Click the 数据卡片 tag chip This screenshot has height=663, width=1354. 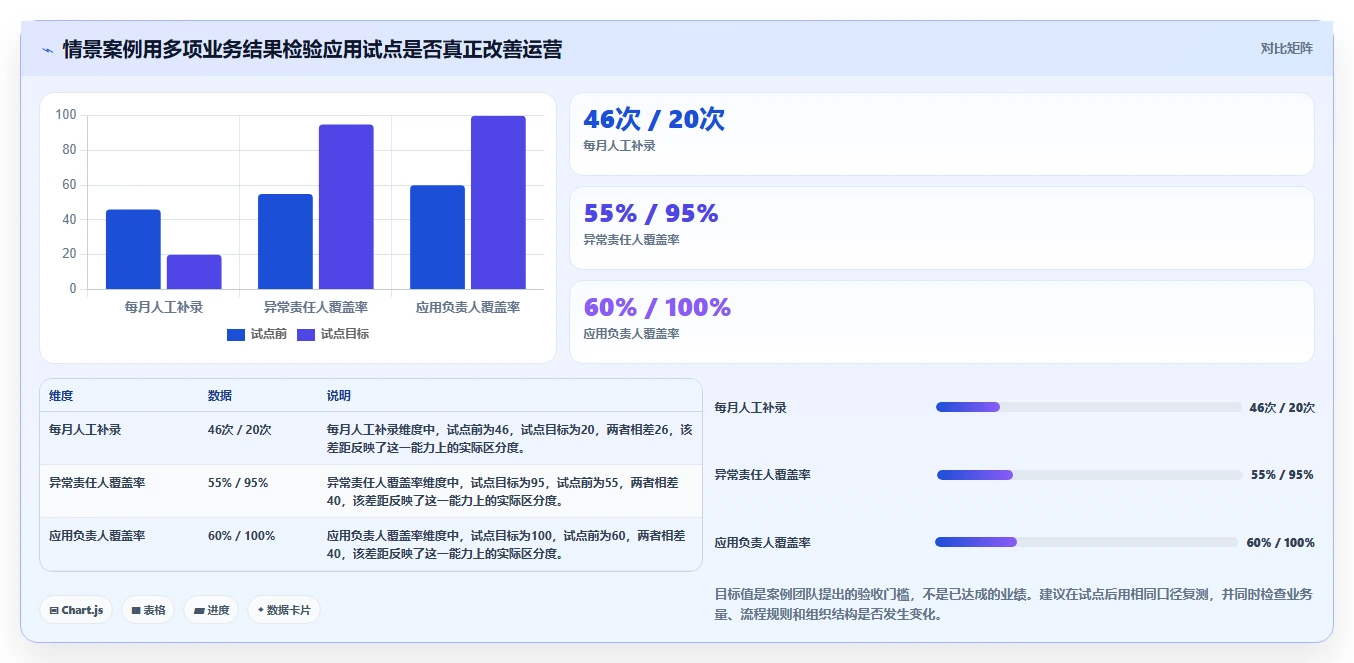click(284, 610)
